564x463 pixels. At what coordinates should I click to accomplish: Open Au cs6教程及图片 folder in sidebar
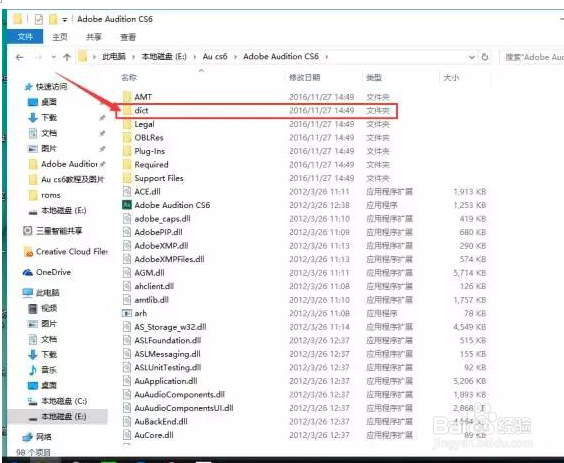point(72,179)
